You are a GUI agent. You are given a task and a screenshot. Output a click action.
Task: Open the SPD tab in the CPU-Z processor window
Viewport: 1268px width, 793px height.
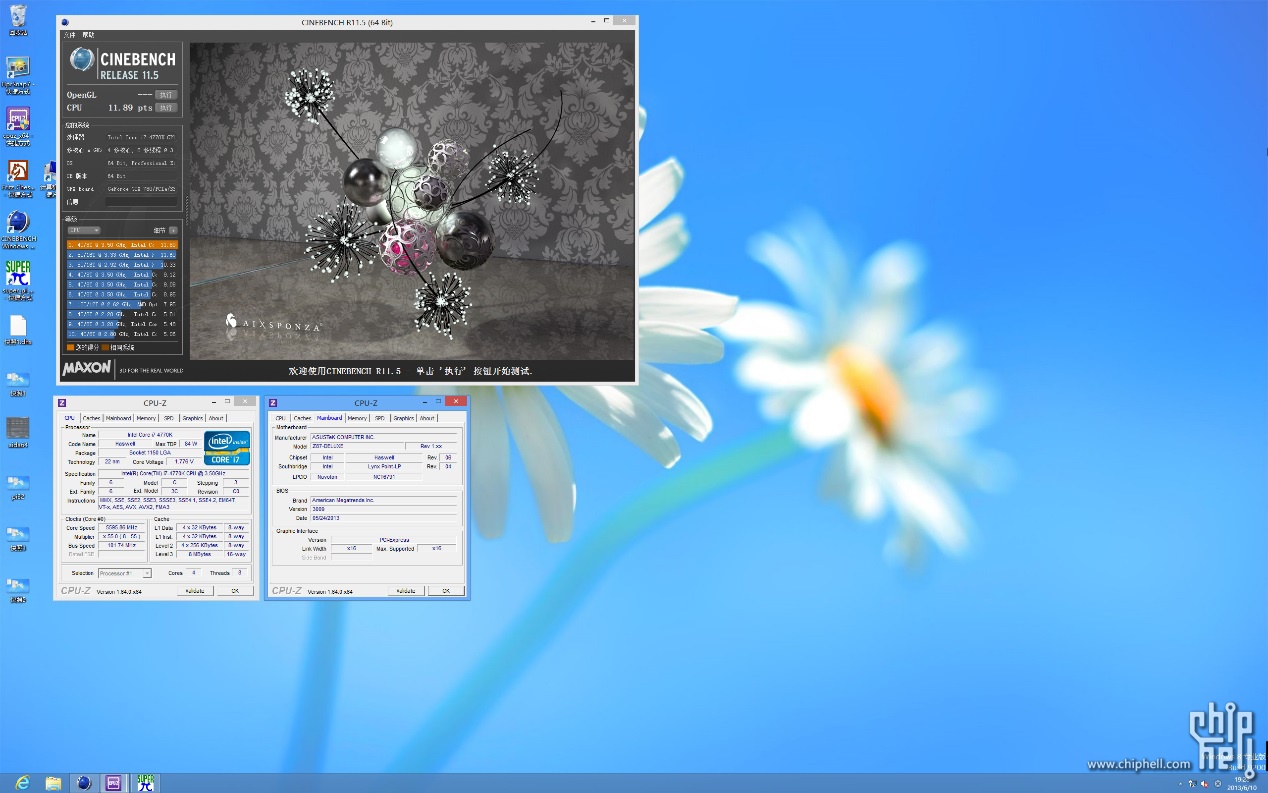pos(169,418)
